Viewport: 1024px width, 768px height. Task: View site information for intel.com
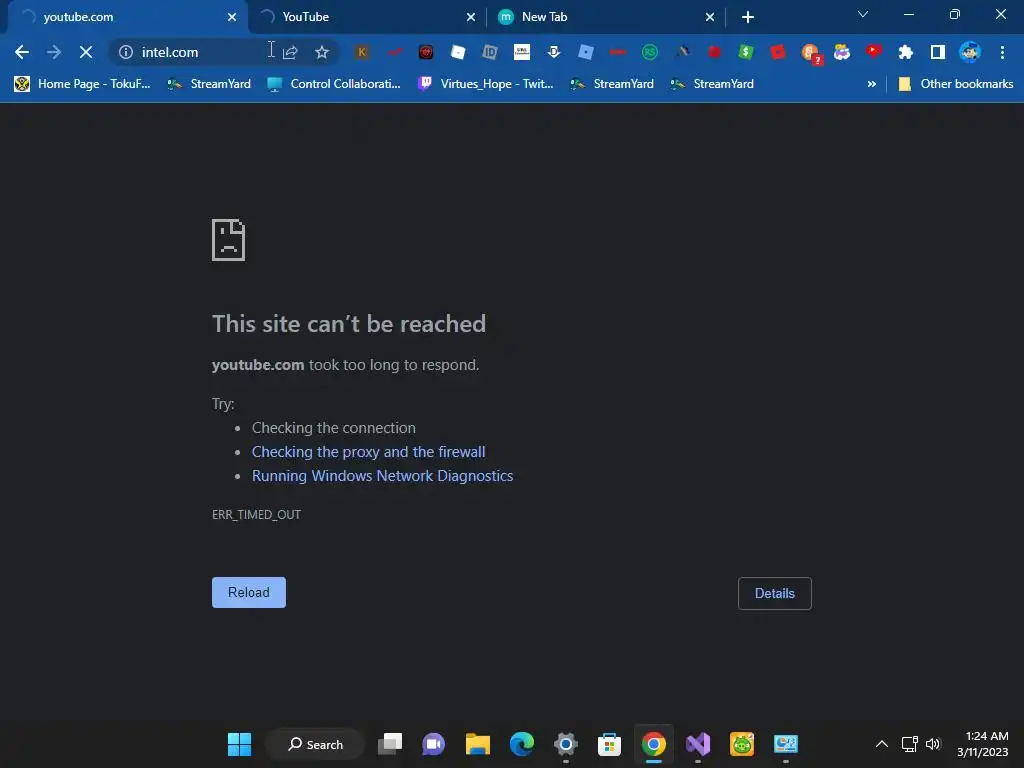pos(126,52)
